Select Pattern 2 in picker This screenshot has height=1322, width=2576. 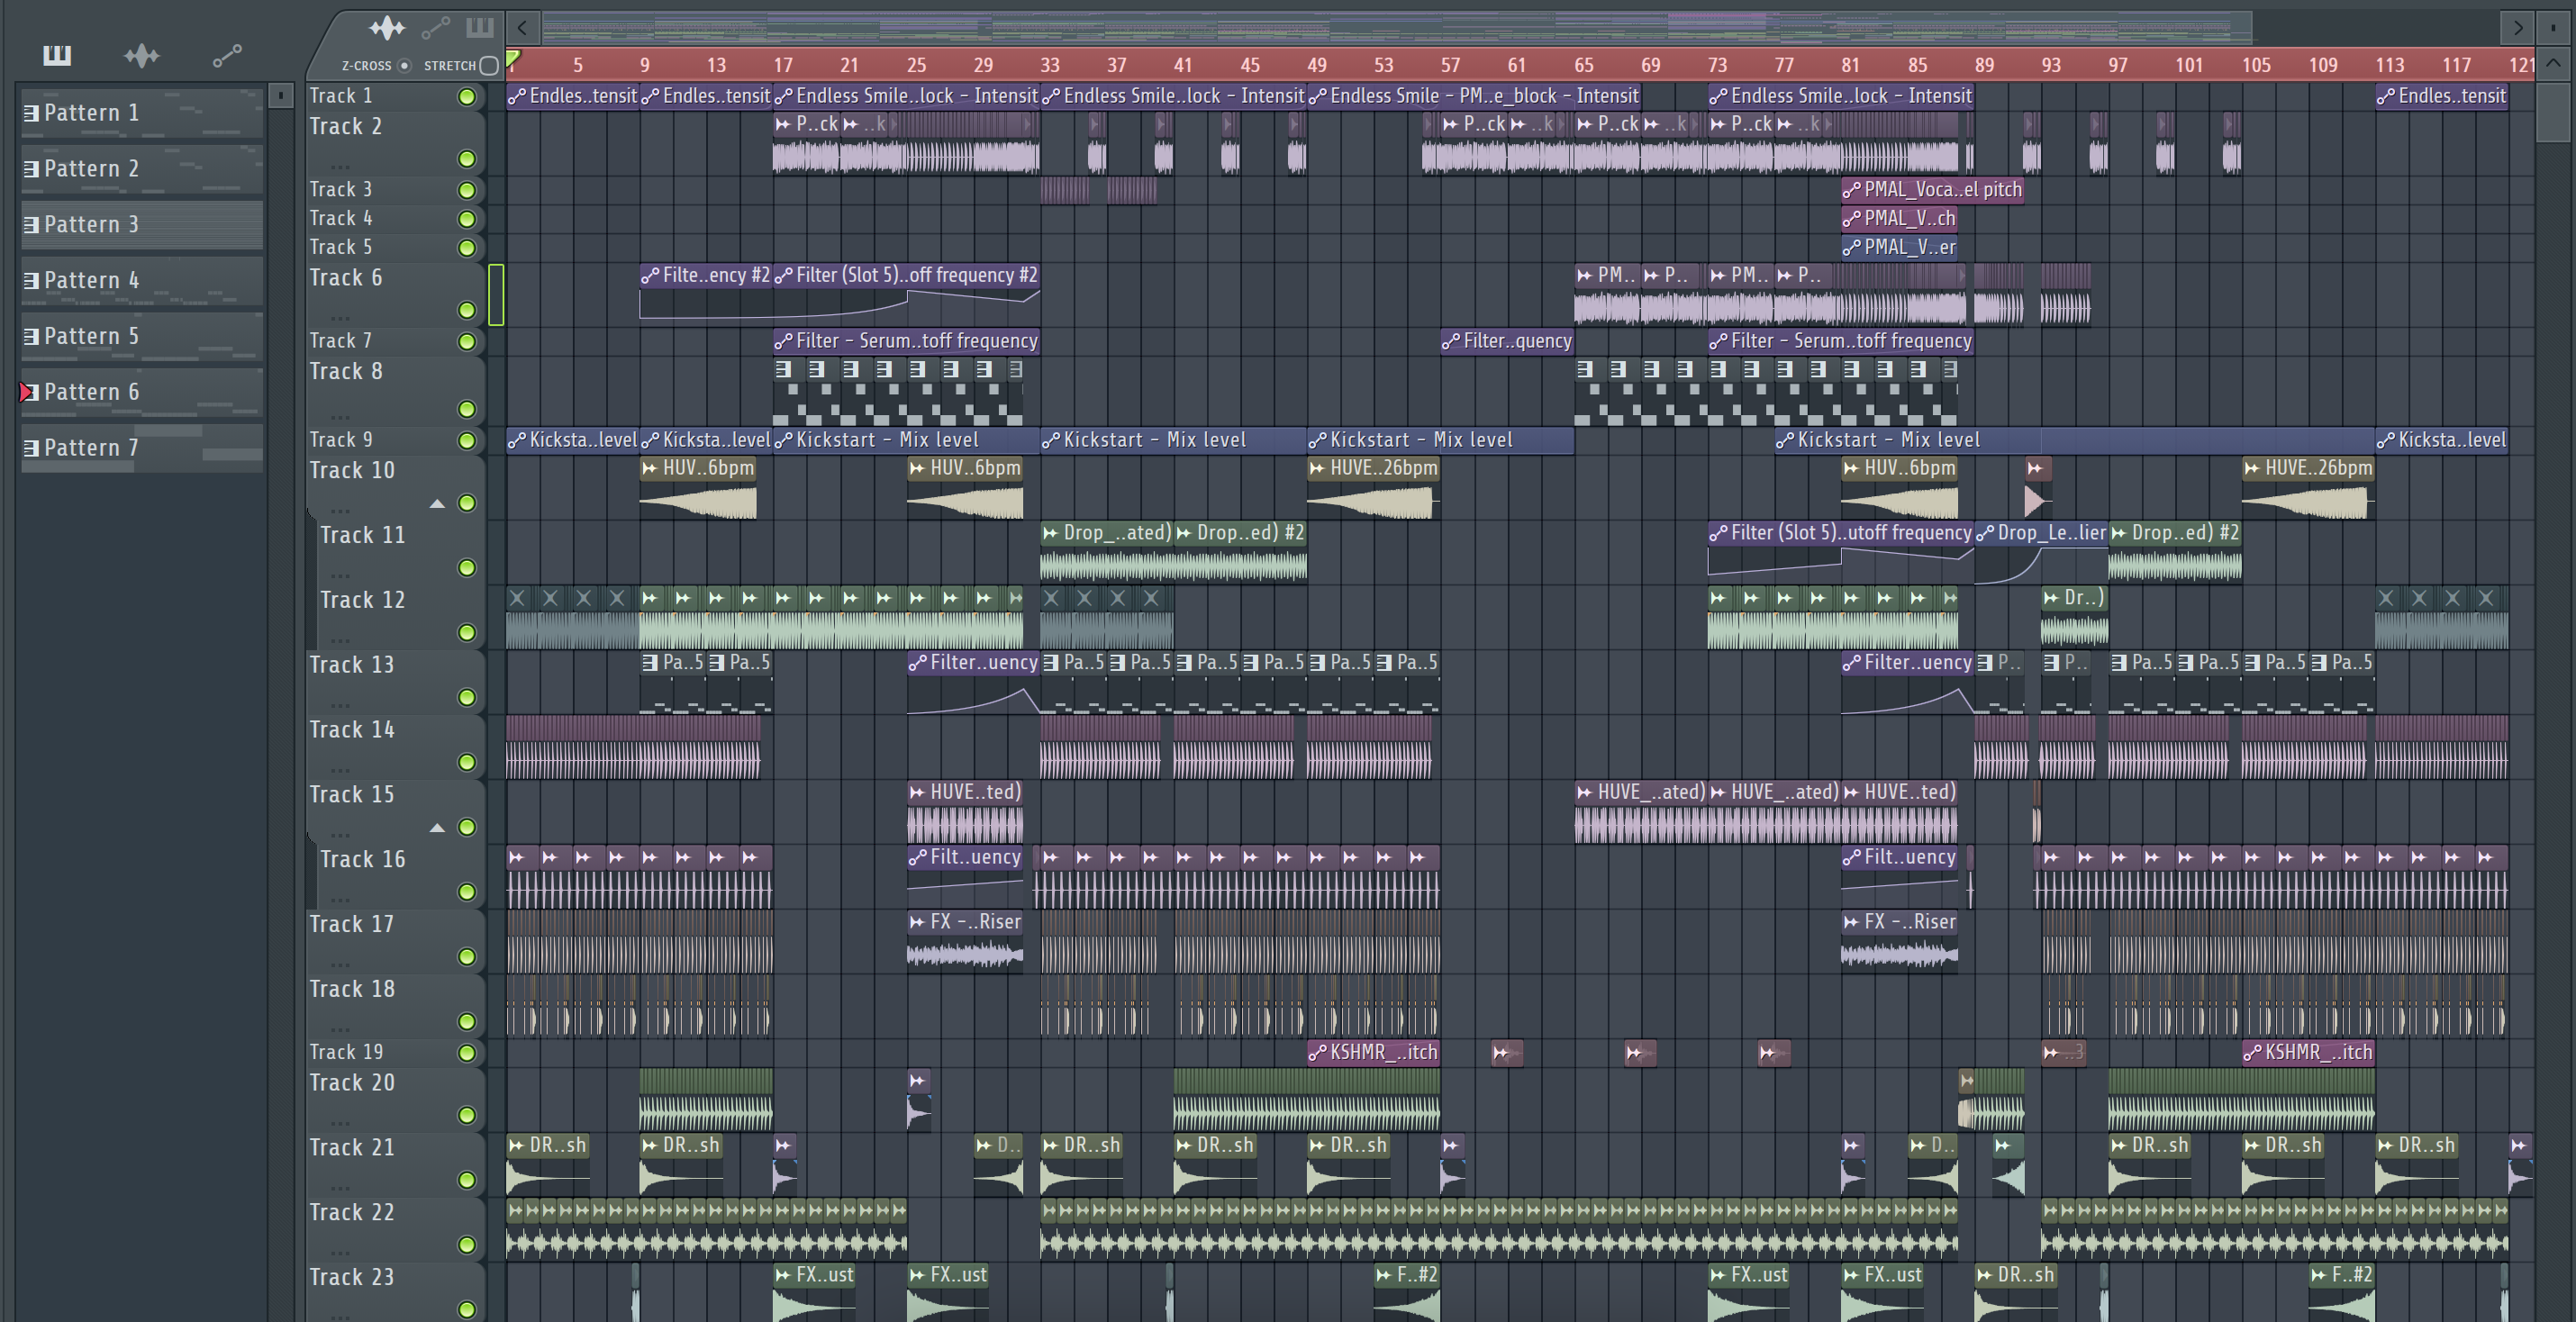click(142, 169)
